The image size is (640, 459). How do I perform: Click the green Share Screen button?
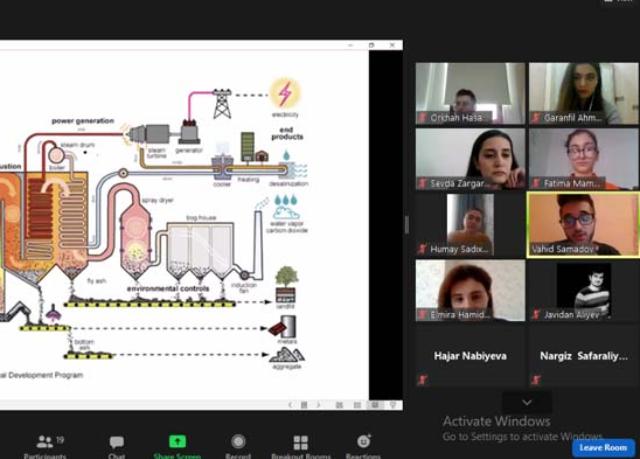pyautogui.click(x=177, y=446)
